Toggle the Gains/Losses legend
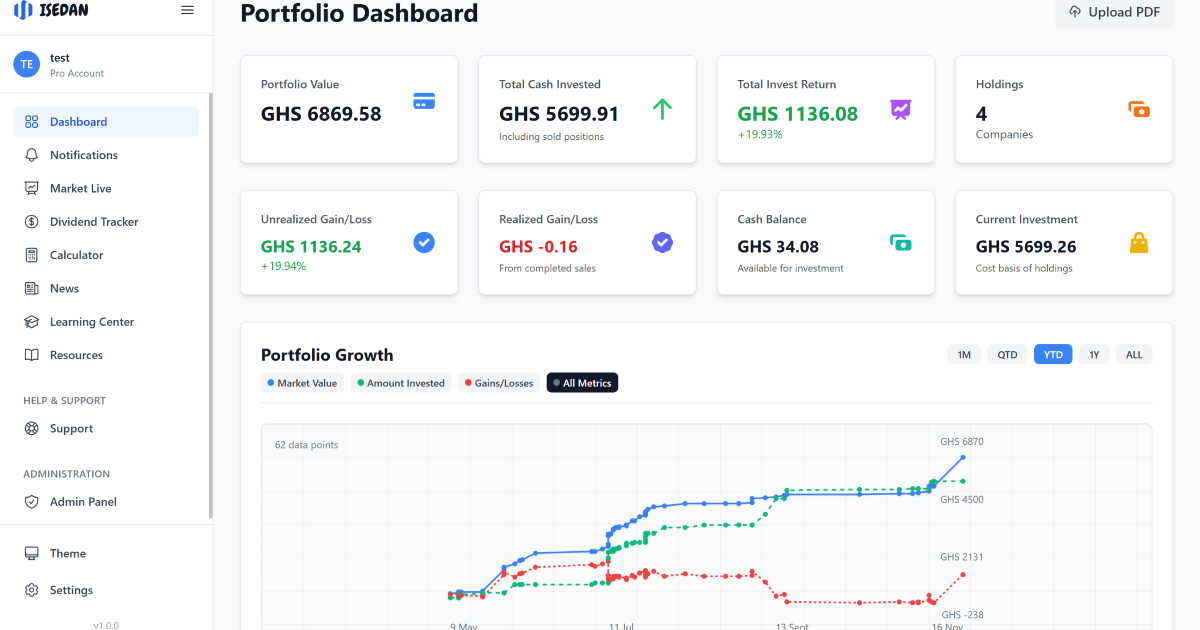Viewport: 1200px width, 630px height. point(498,382)
